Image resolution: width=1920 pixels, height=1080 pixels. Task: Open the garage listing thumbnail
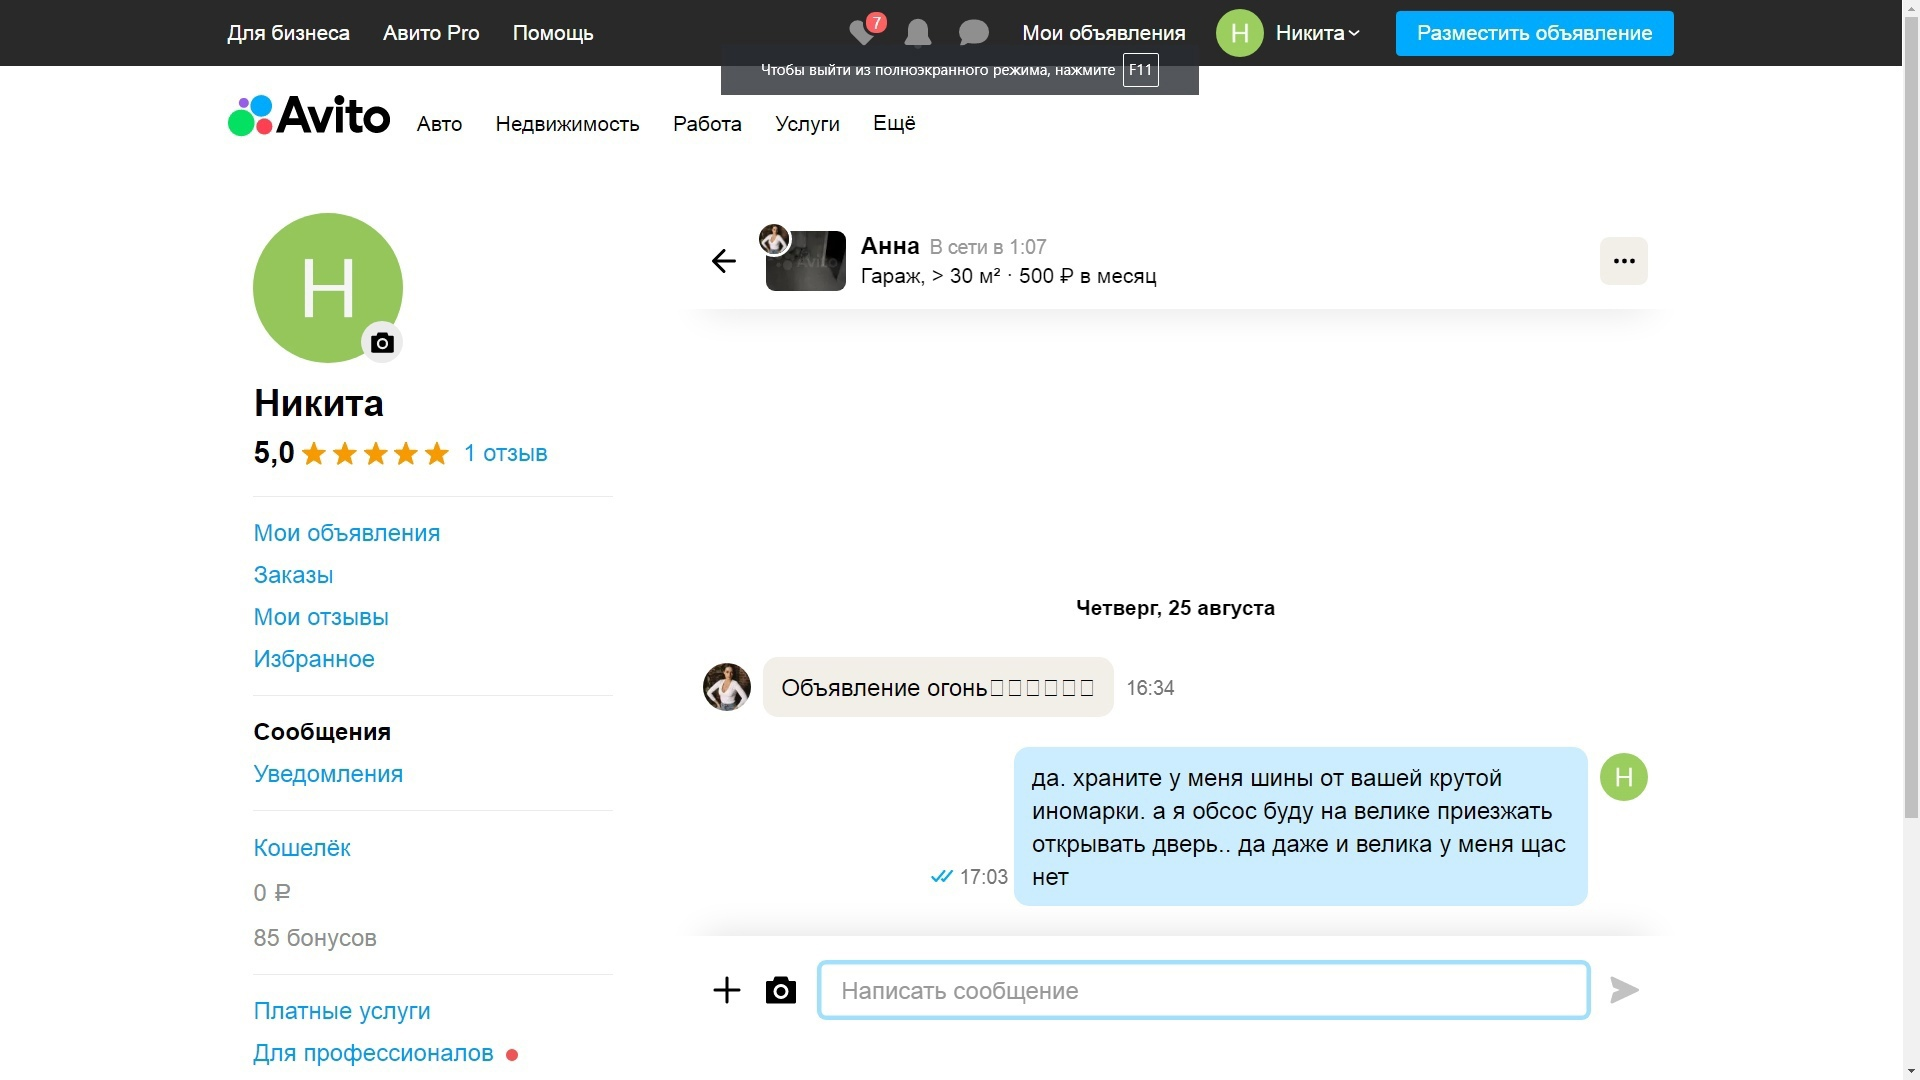click(805, 261)
